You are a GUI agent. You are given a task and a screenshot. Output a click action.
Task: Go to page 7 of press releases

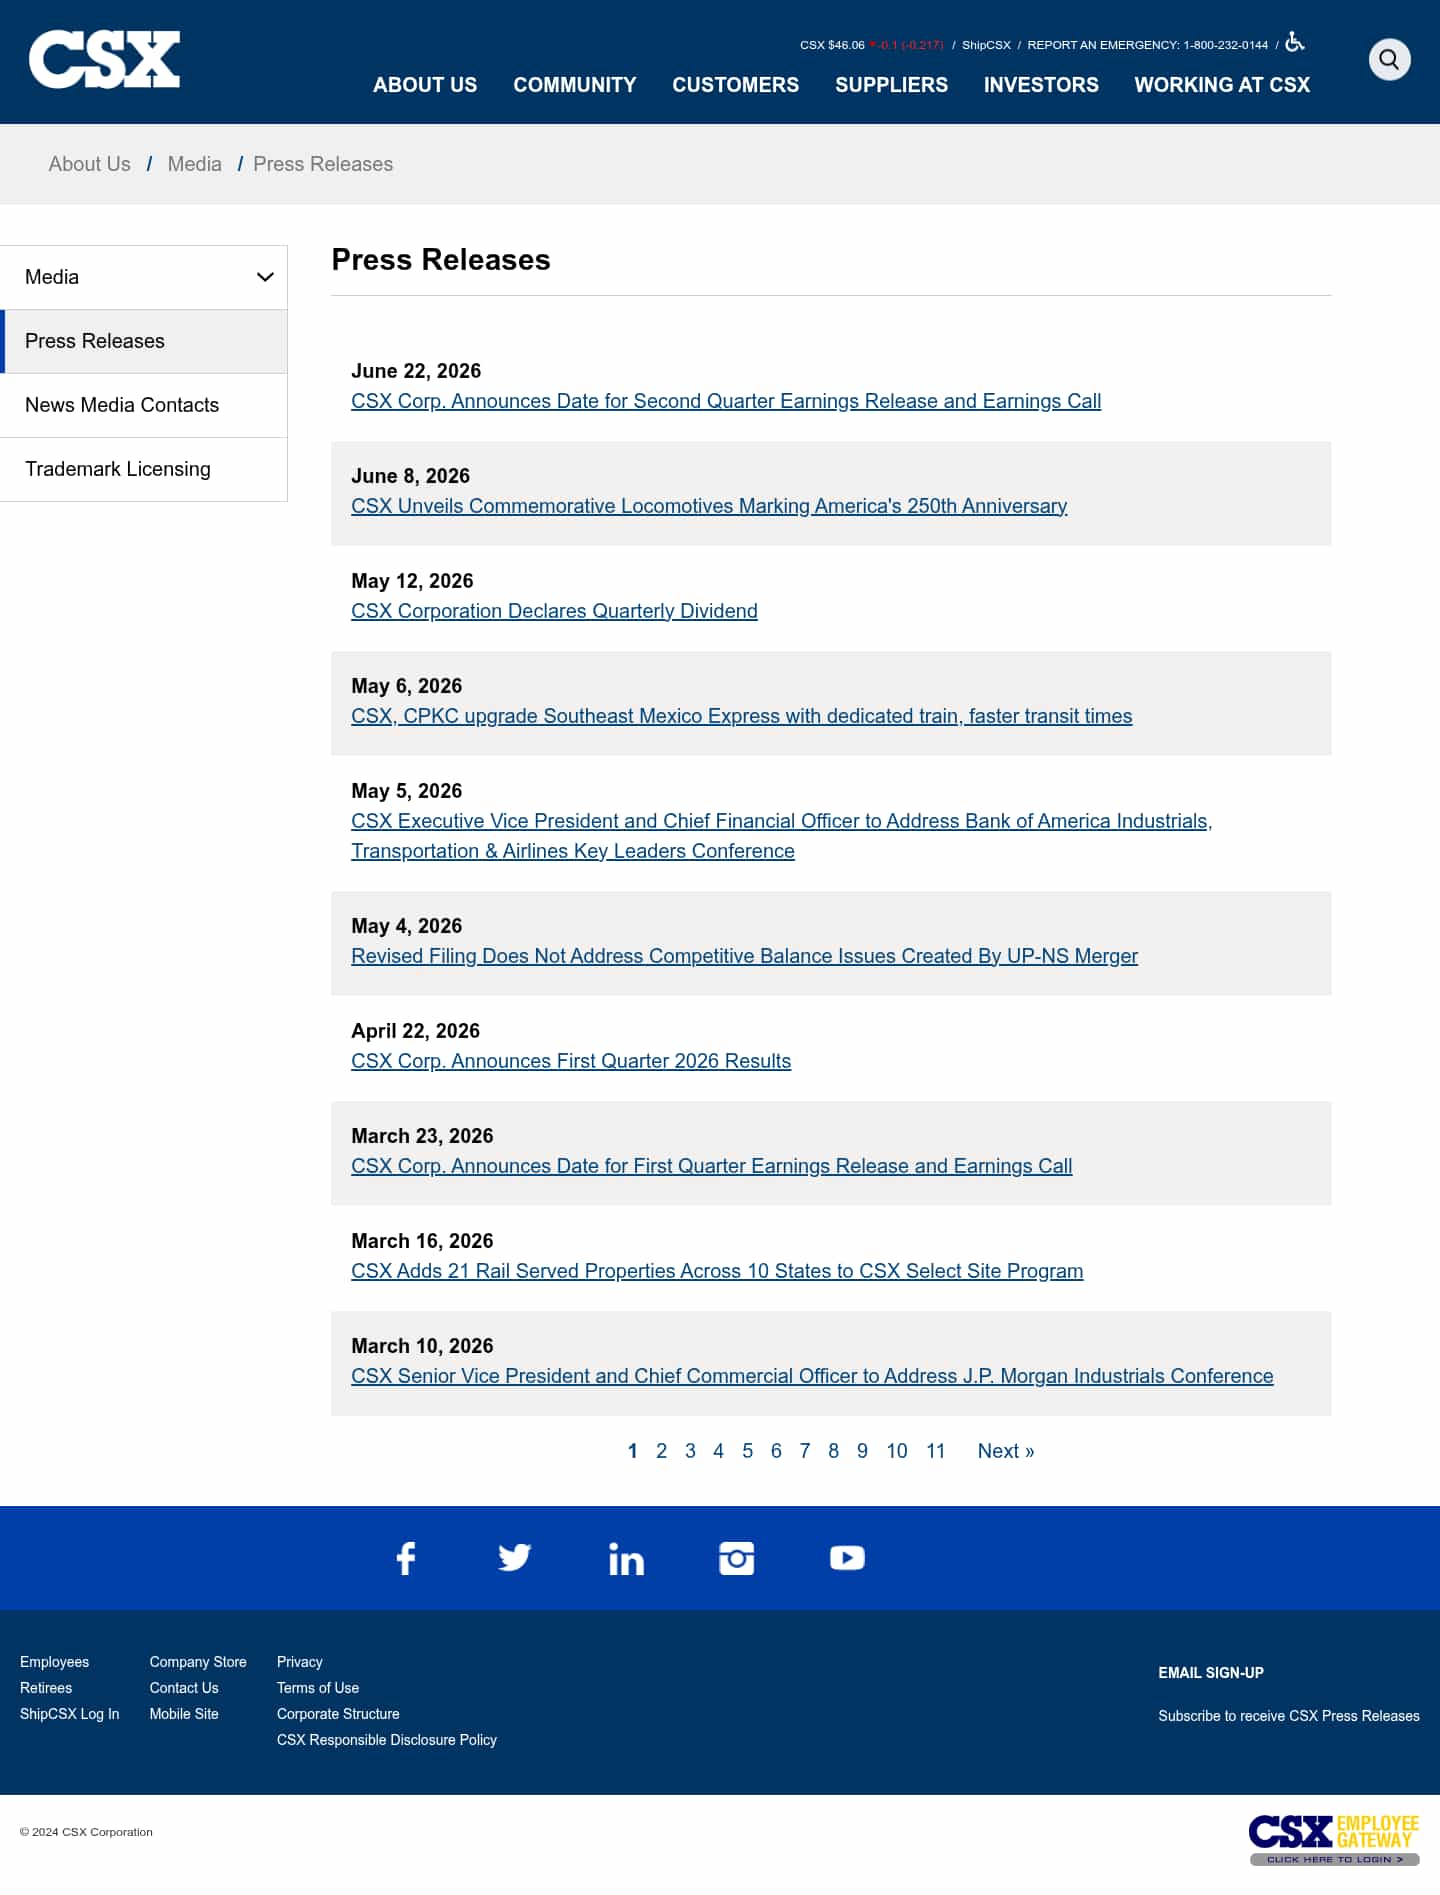tap(805, 1451)
